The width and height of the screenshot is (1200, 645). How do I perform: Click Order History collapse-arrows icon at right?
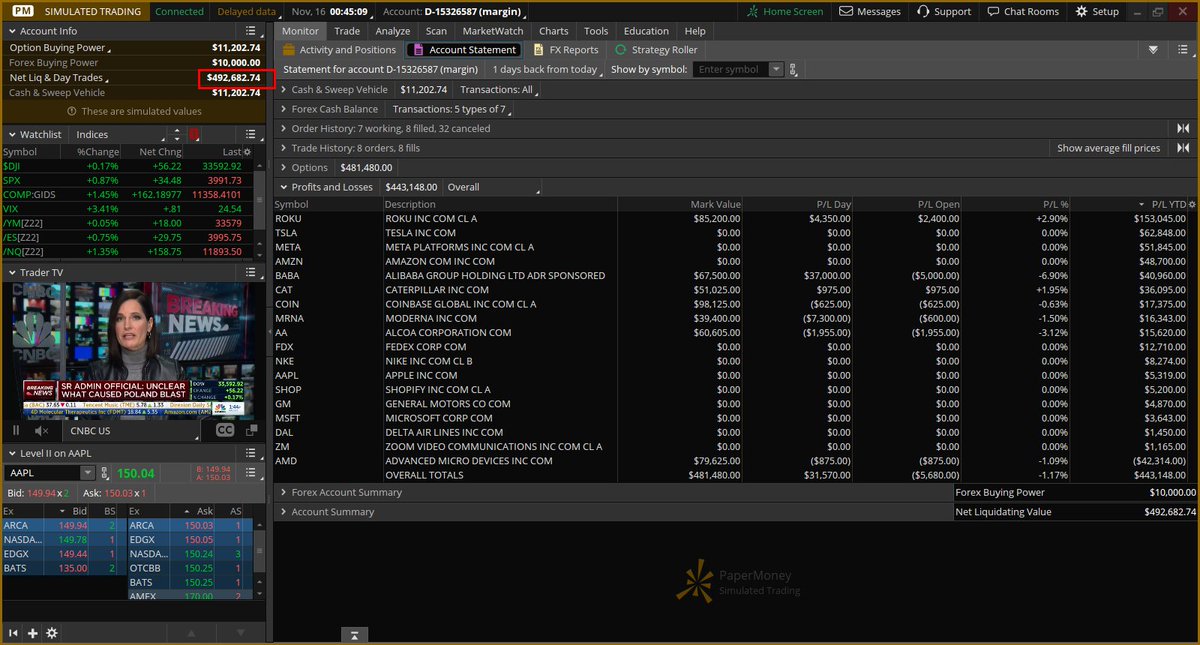pyautogui.click(x=1184, y=128)
